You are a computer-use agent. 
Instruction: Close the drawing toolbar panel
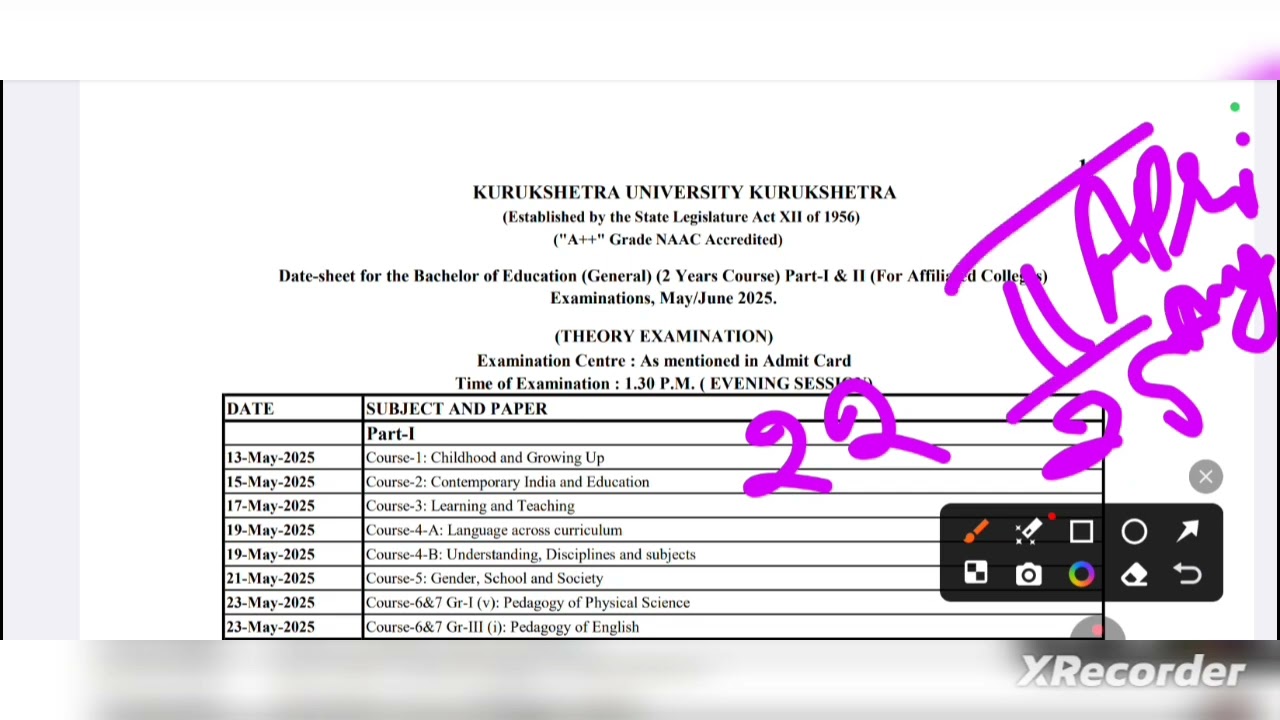[x=1205, y=477]
